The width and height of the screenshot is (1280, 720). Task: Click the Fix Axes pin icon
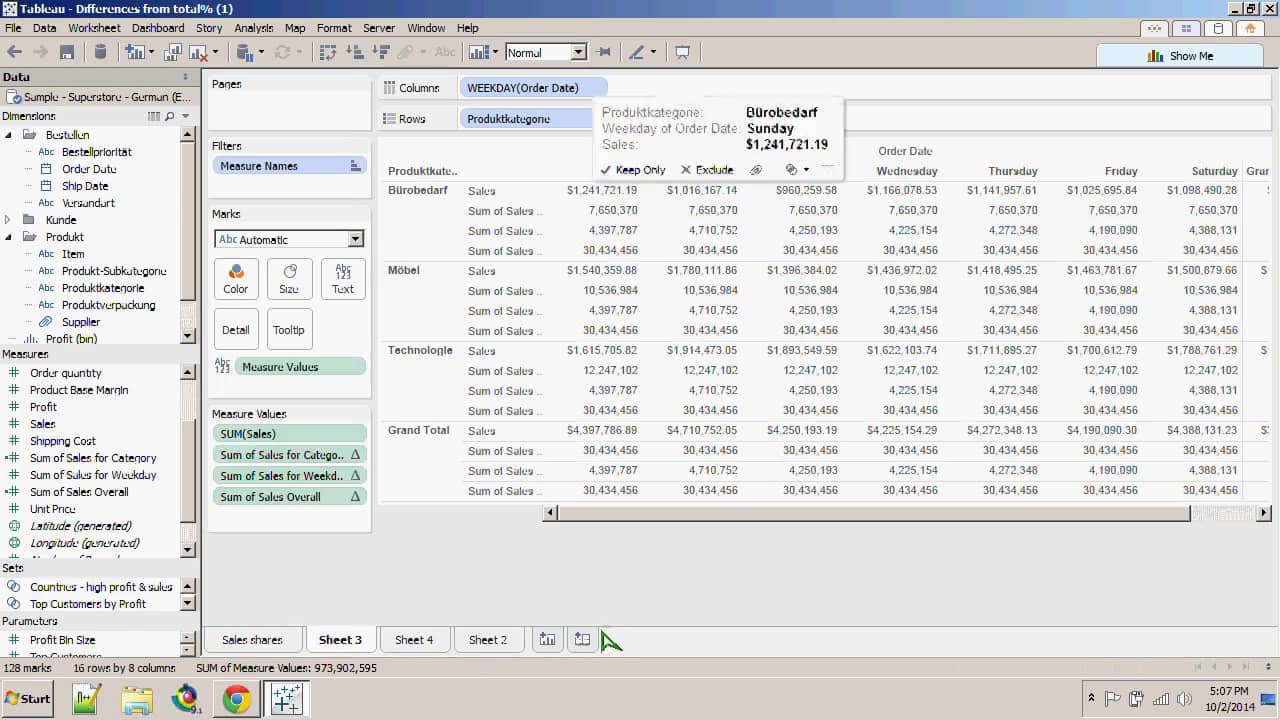(x=603, y=52)
